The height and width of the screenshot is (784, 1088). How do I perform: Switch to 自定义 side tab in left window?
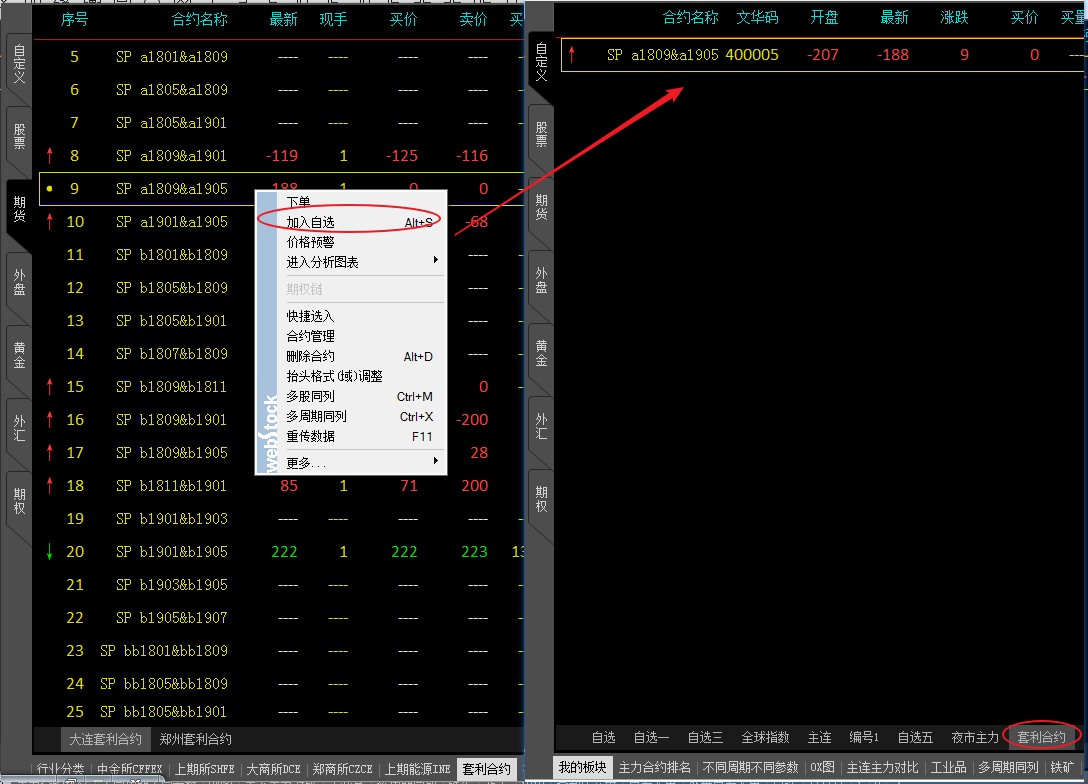click(19, 65)
